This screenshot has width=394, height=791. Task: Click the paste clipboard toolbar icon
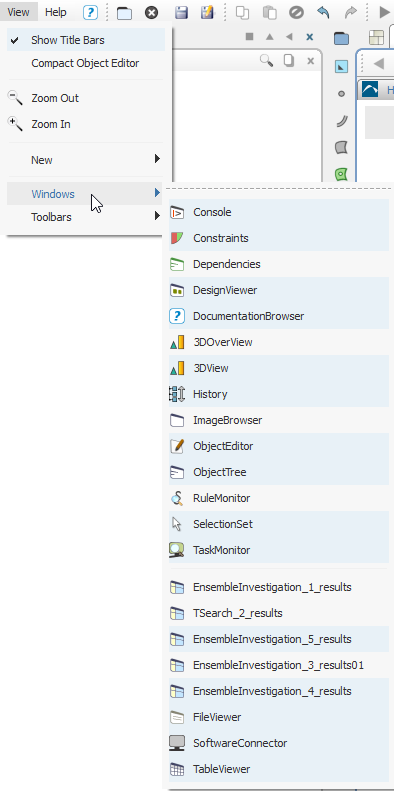click(x=270, y=13)
